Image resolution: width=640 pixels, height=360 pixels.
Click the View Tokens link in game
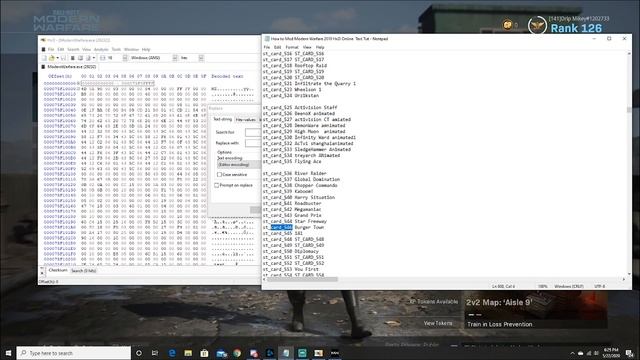(x=438, y=323)
